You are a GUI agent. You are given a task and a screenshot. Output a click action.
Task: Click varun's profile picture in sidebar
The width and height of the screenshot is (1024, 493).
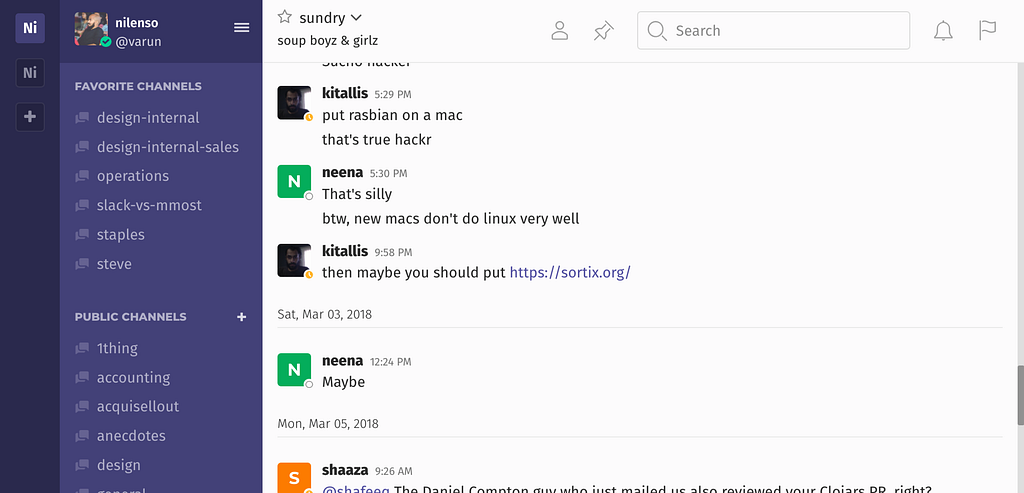tap(92, 30)
